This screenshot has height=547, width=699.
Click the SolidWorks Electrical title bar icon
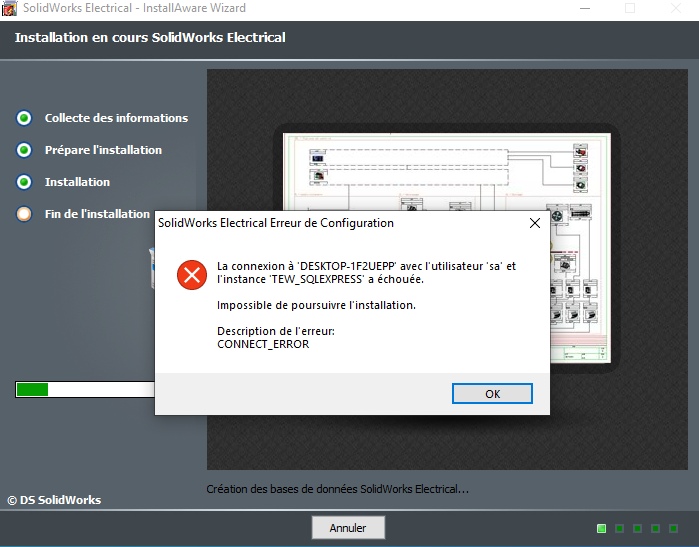(x=9, y=8)
